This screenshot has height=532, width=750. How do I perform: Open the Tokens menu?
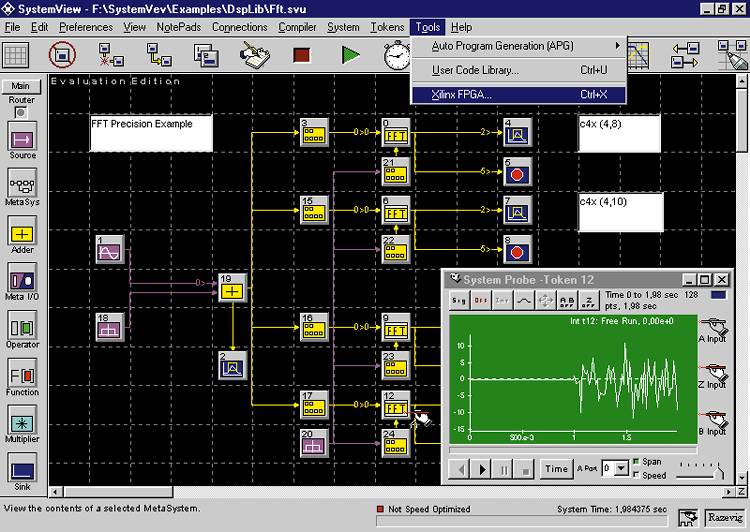tap(387, 27)
